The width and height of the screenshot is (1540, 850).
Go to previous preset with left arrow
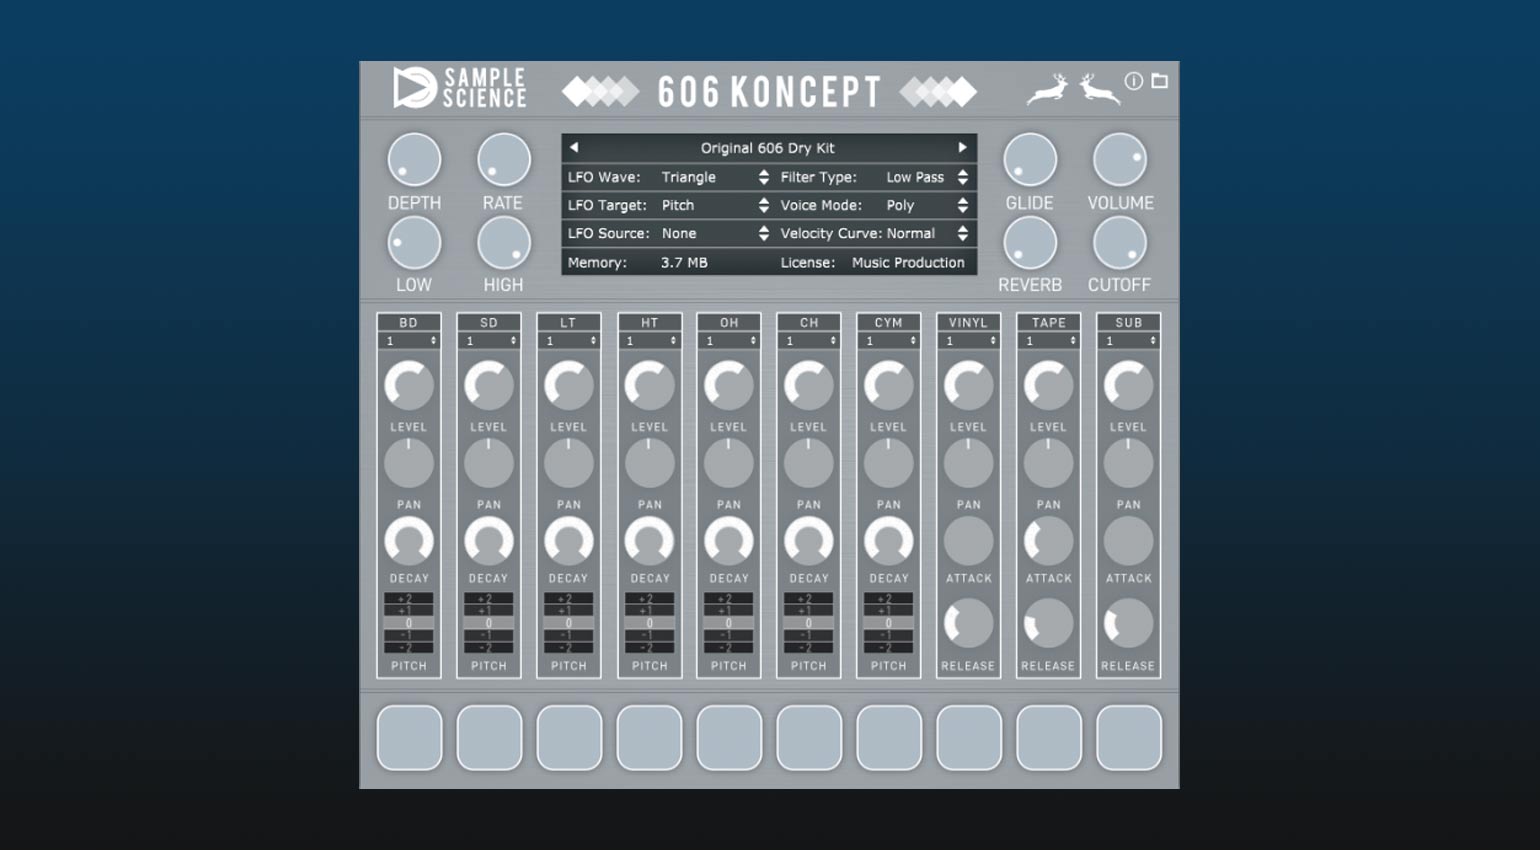(x=574, y=147)
